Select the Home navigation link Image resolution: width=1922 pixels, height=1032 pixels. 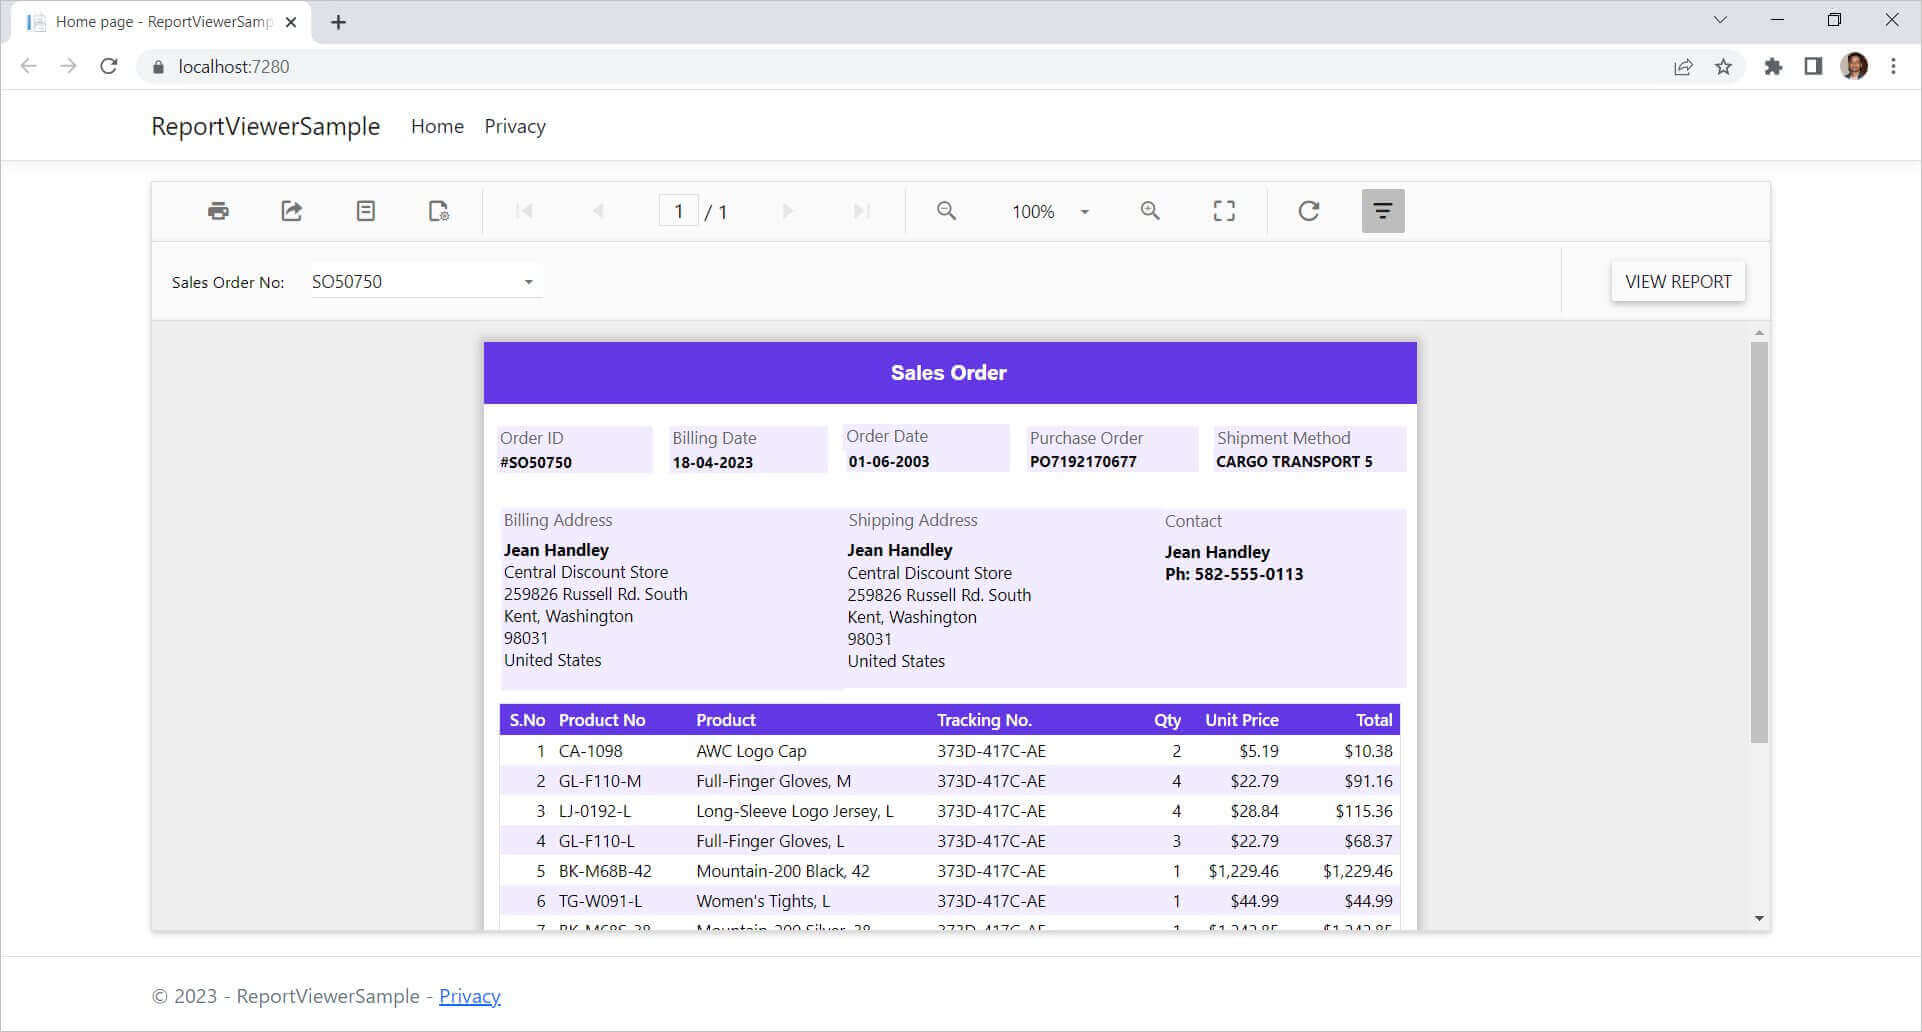tap(437, 126)
